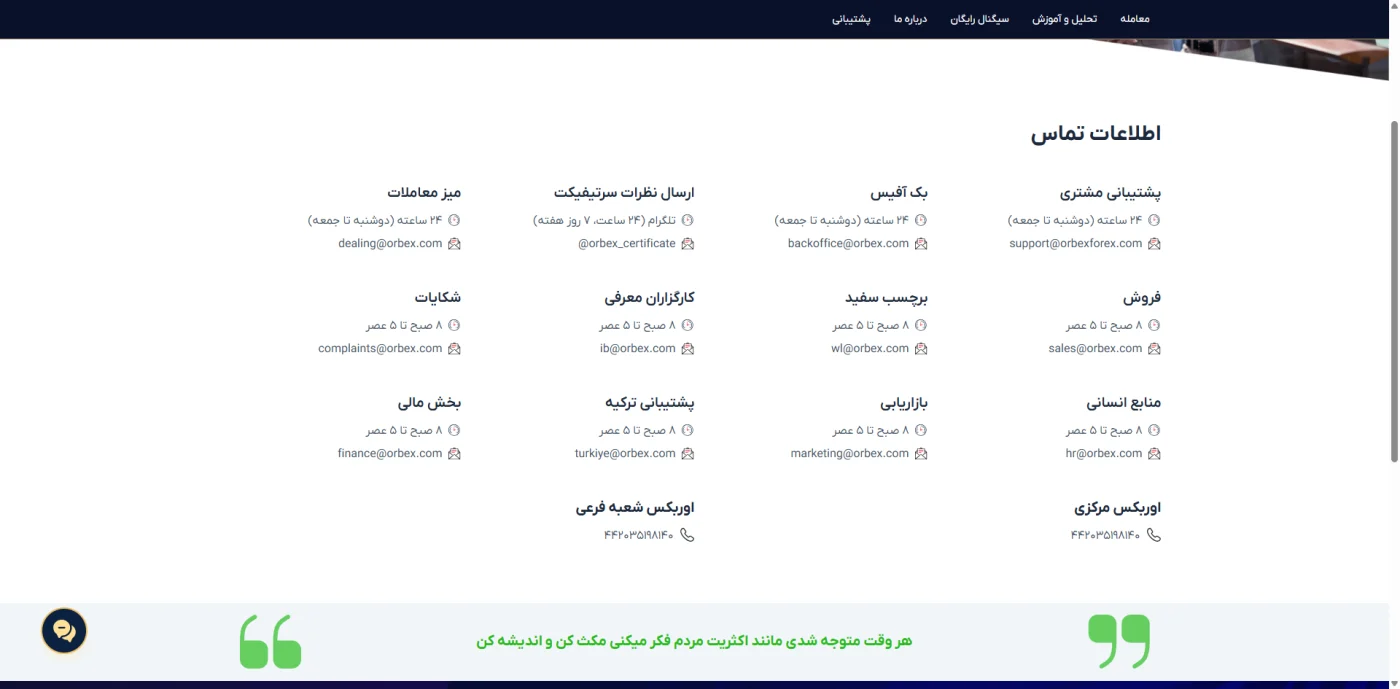The height and width of the screenshot is (689, 1400).
Task: Email complaints@orbex.com link
Action: pyautogui.click(x=380, y=349)
